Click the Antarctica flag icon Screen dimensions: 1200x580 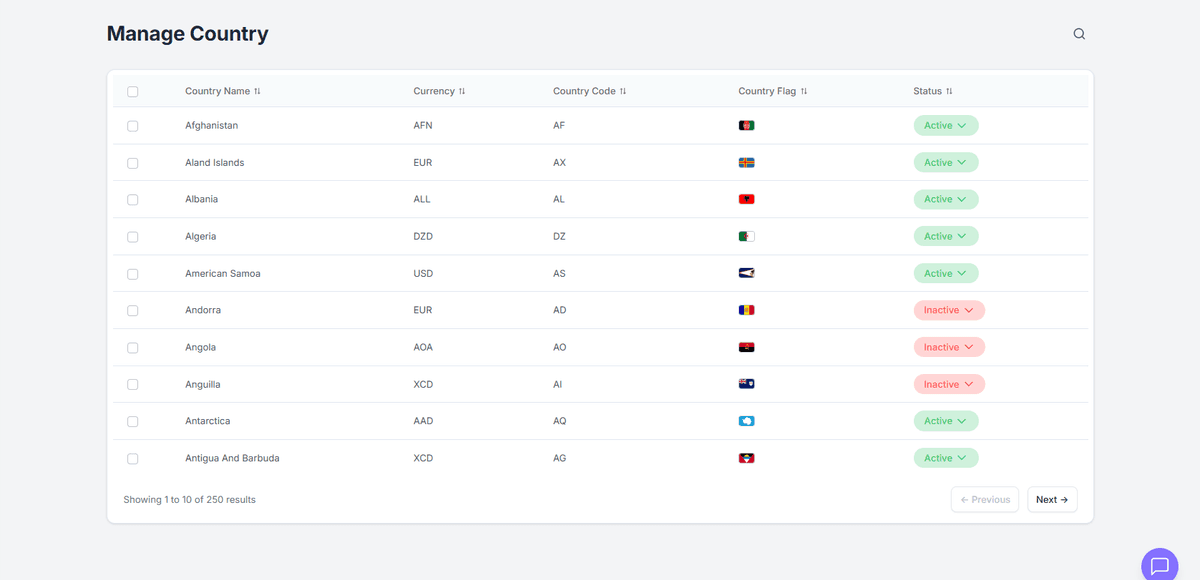click(x=746, y=420)
